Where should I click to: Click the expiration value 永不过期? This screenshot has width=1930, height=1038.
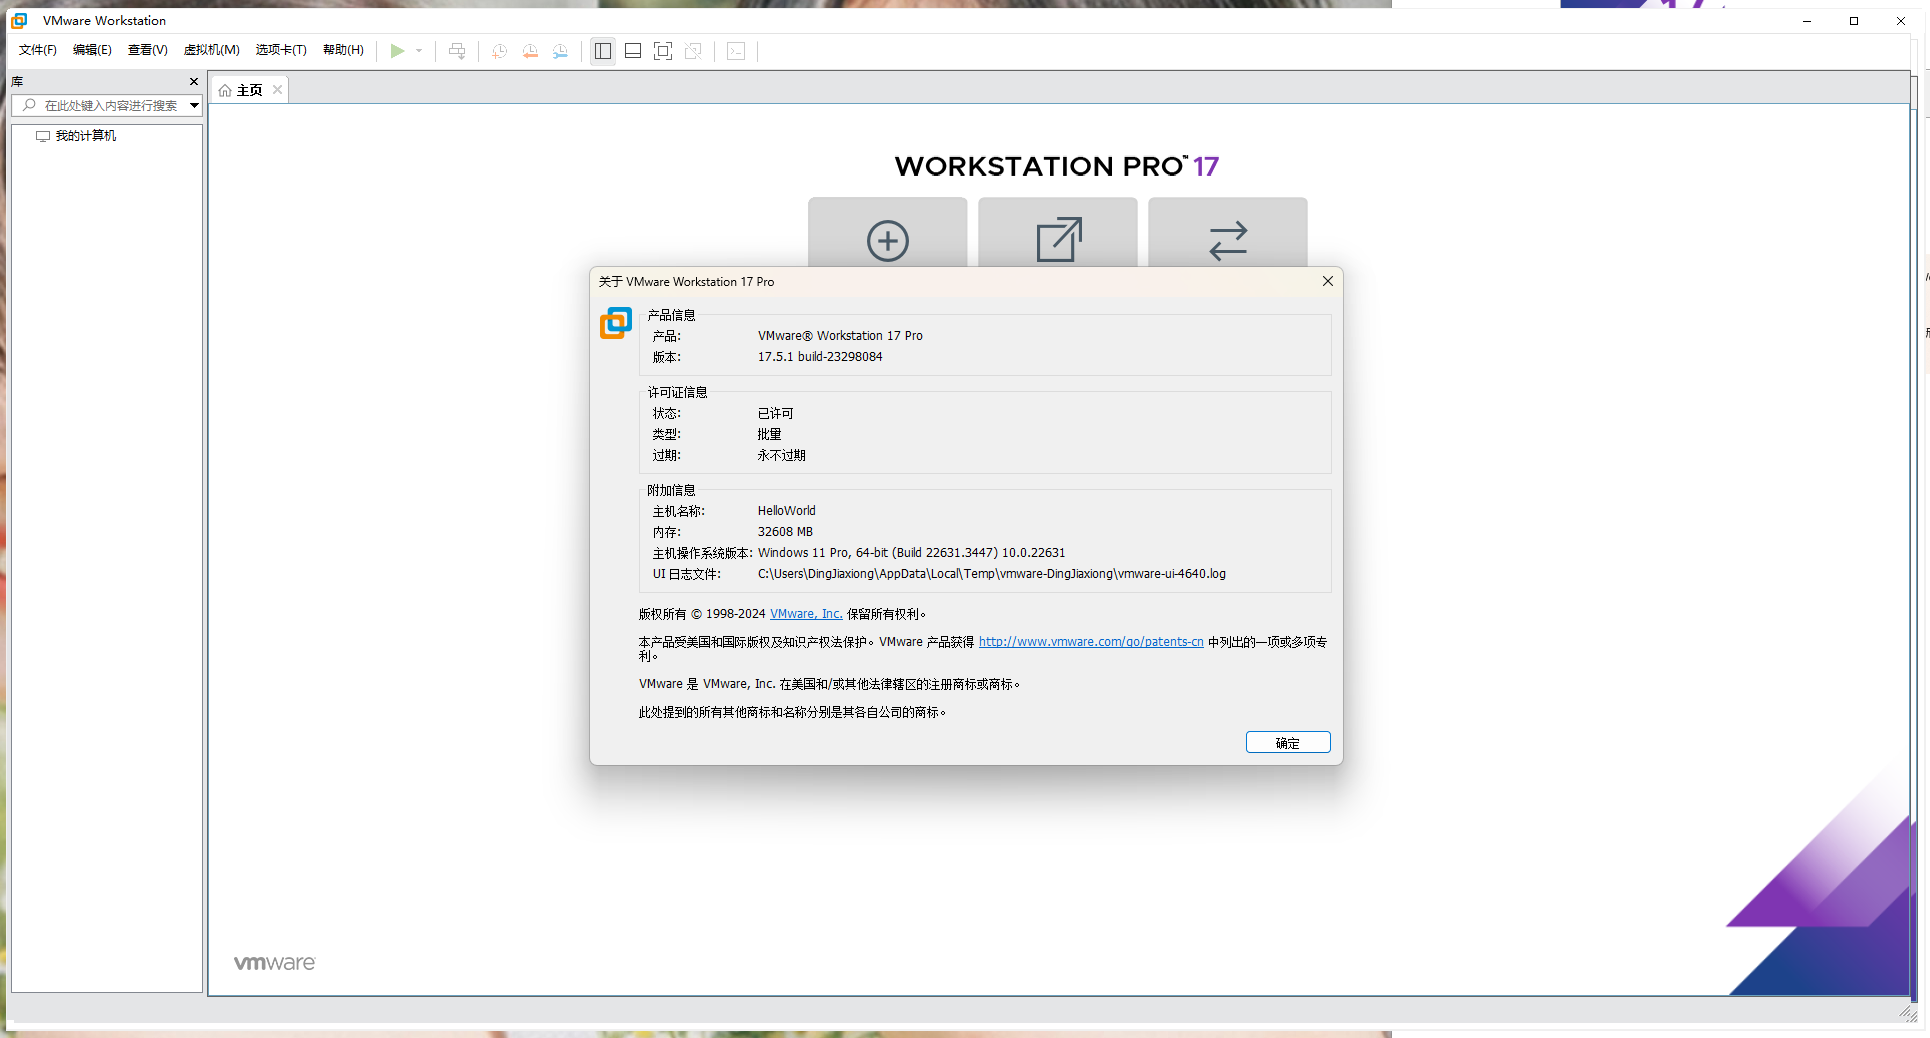coord(781,455)
